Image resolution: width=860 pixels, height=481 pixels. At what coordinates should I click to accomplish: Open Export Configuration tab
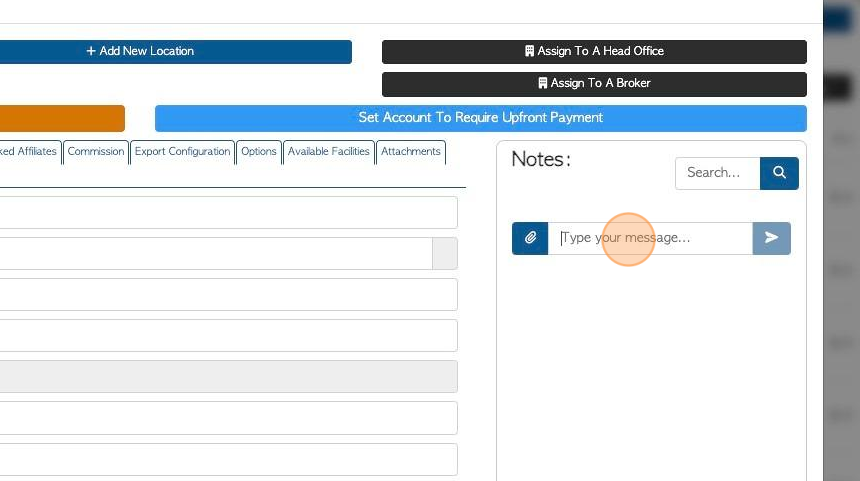point(183,152)
